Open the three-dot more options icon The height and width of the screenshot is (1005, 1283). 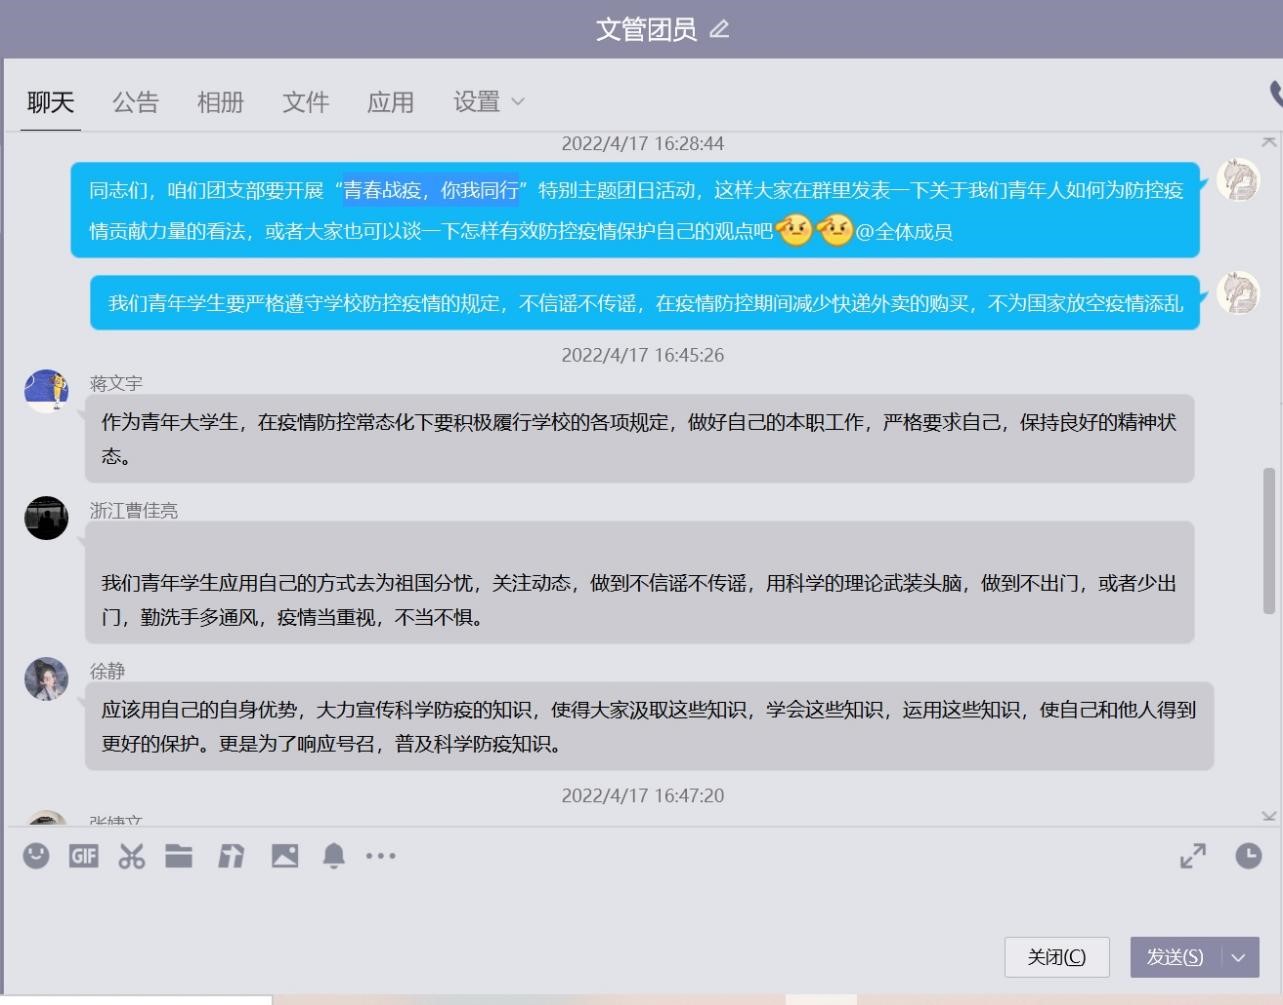pyautogui.click(x=381, y=856)
